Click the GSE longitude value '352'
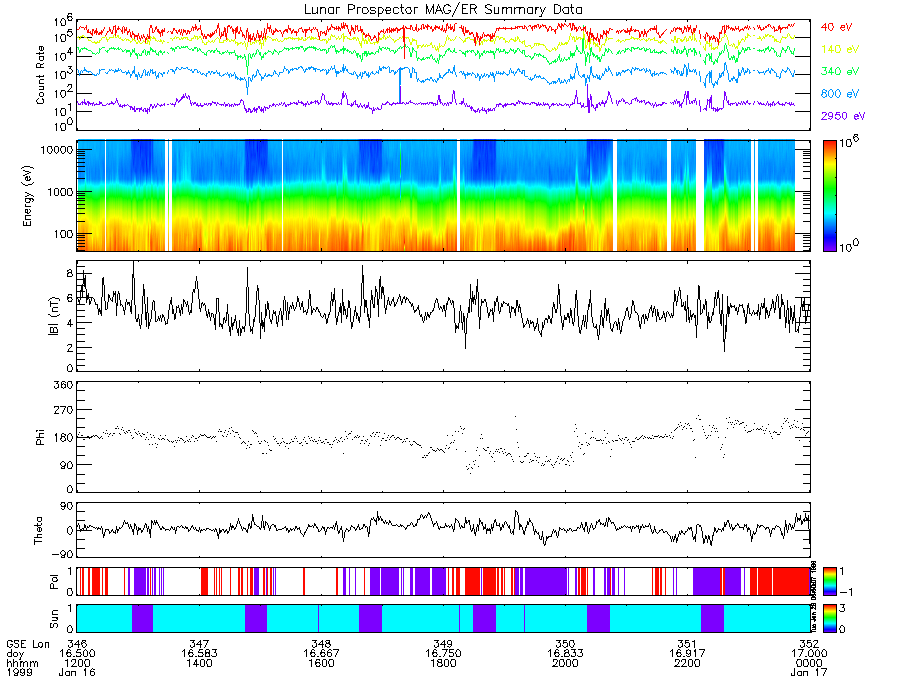This screenshot has height=700, width=900. [809, 644]
